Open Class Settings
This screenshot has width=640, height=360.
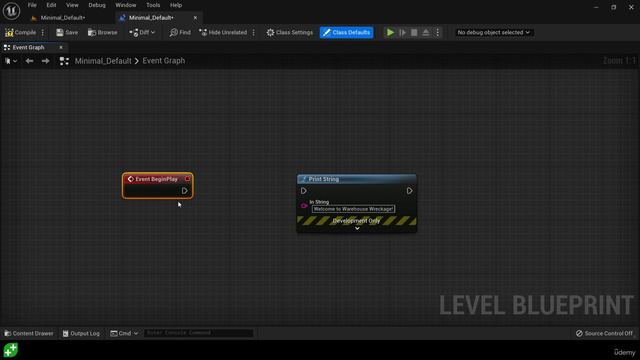tap(290, 32)
